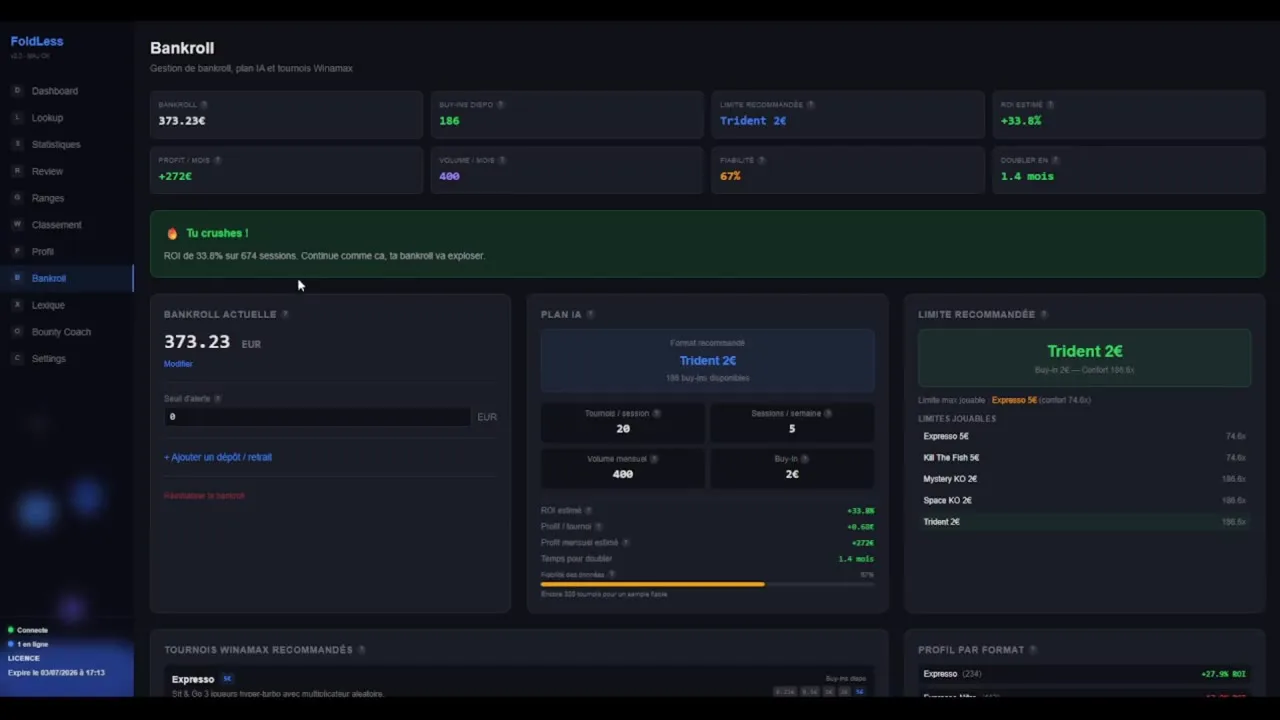Click the +33.8% ROI ESTIMÉ card value

(x=1021, y=121)
